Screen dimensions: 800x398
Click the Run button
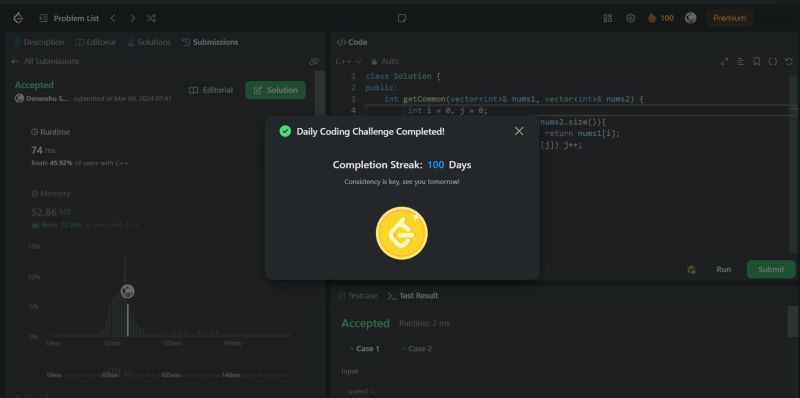(723, 269)
